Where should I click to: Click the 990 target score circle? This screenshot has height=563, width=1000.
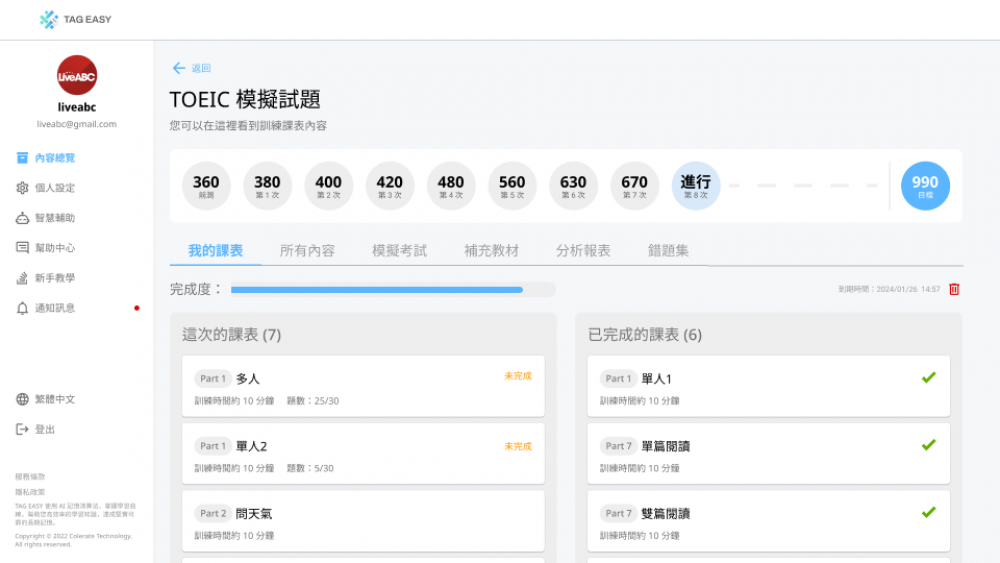925,185
